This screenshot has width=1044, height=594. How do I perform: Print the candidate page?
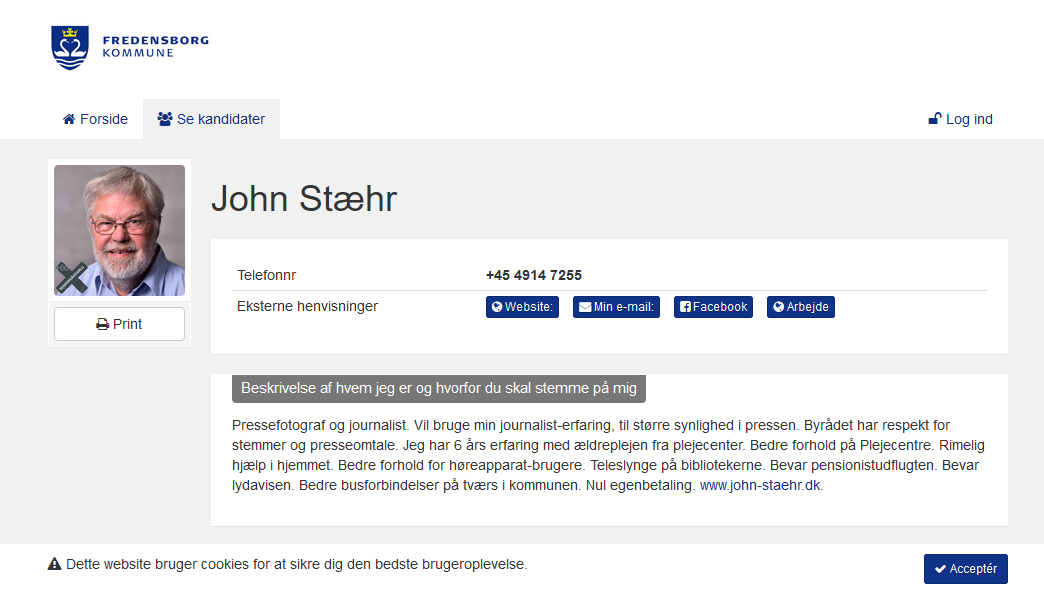pyautogui.click(x=119, y=324)
